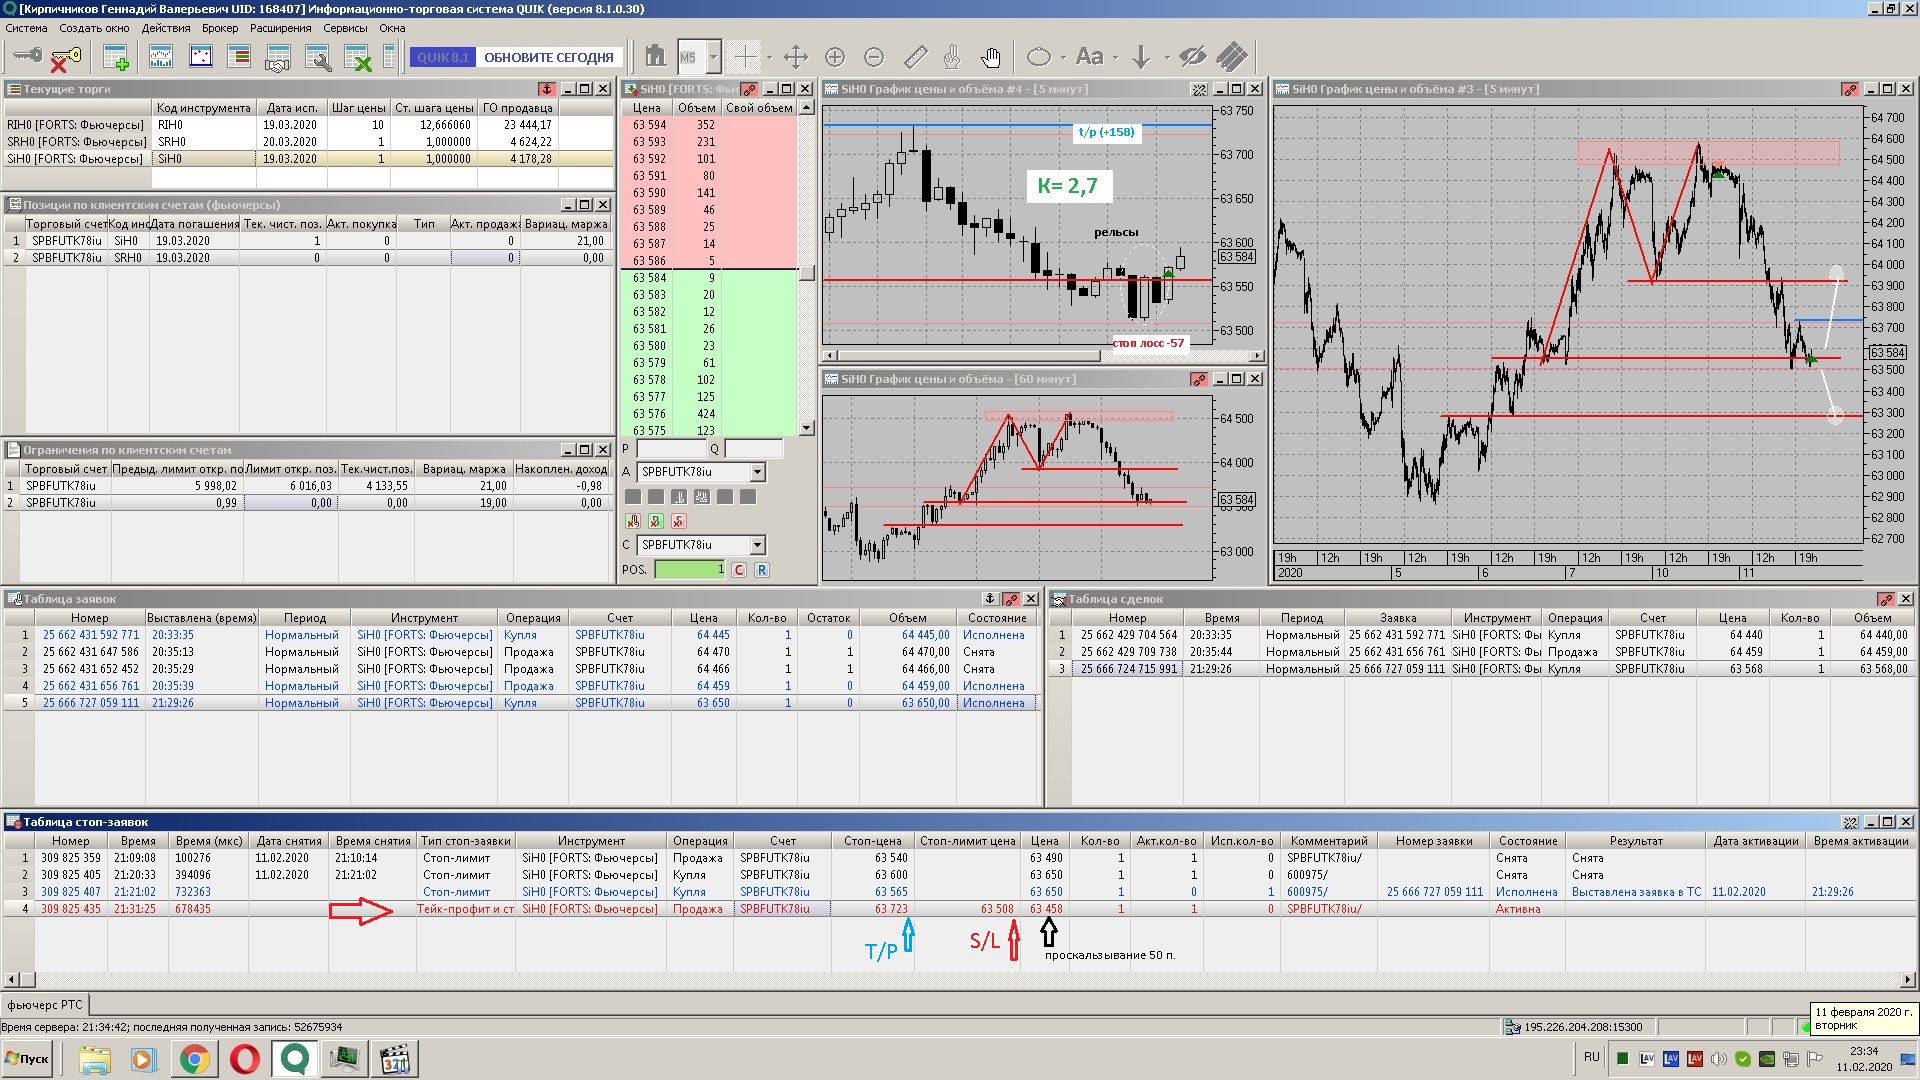The image size is (1920, 1080).
Task: Select the zoom-out magnifier chart tool
Action: click(x=874, y=57)
